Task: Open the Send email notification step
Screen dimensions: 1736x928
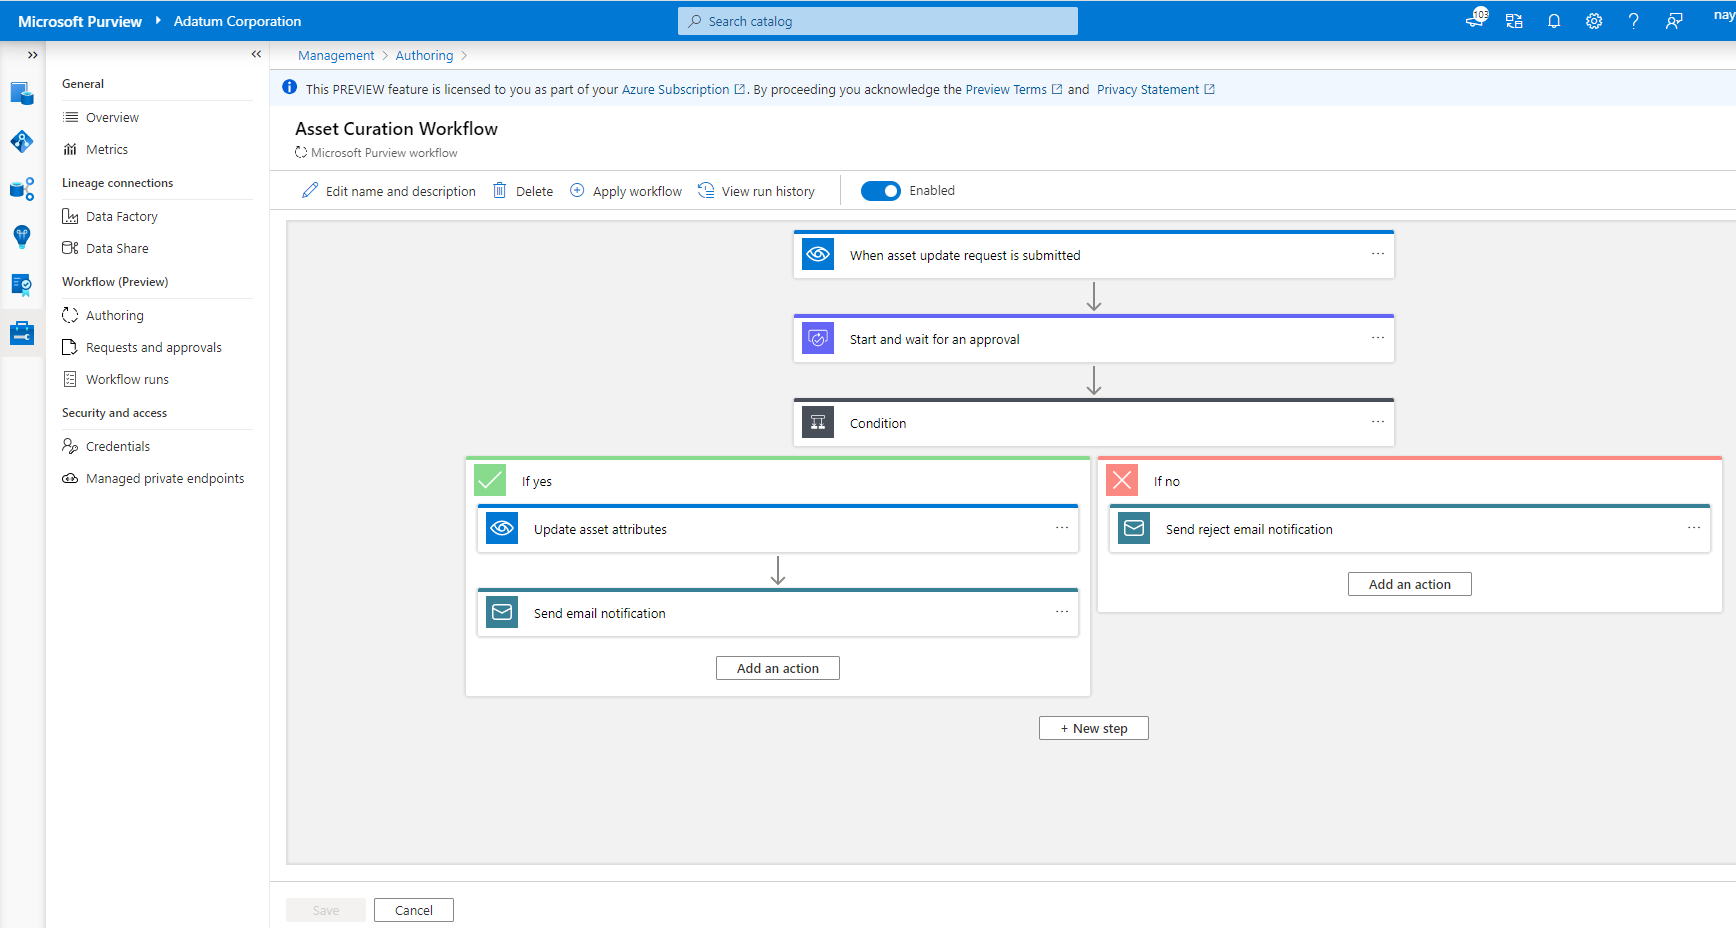Action: tap(778, 613)
